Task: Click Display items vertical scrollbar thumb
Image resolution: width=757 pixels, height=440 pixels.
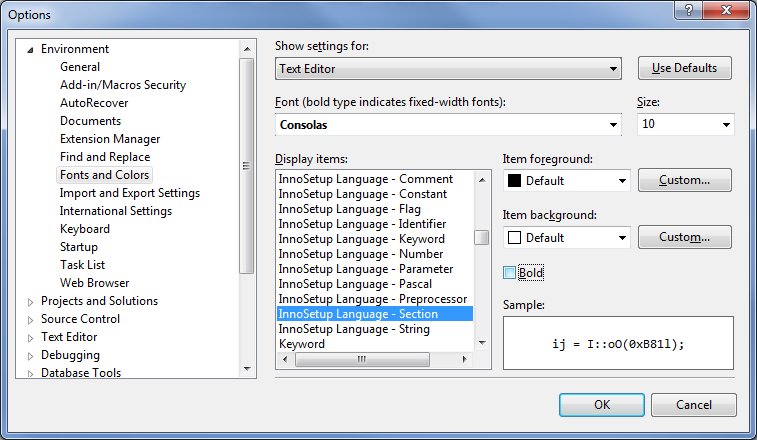Action: coord(481,237)
